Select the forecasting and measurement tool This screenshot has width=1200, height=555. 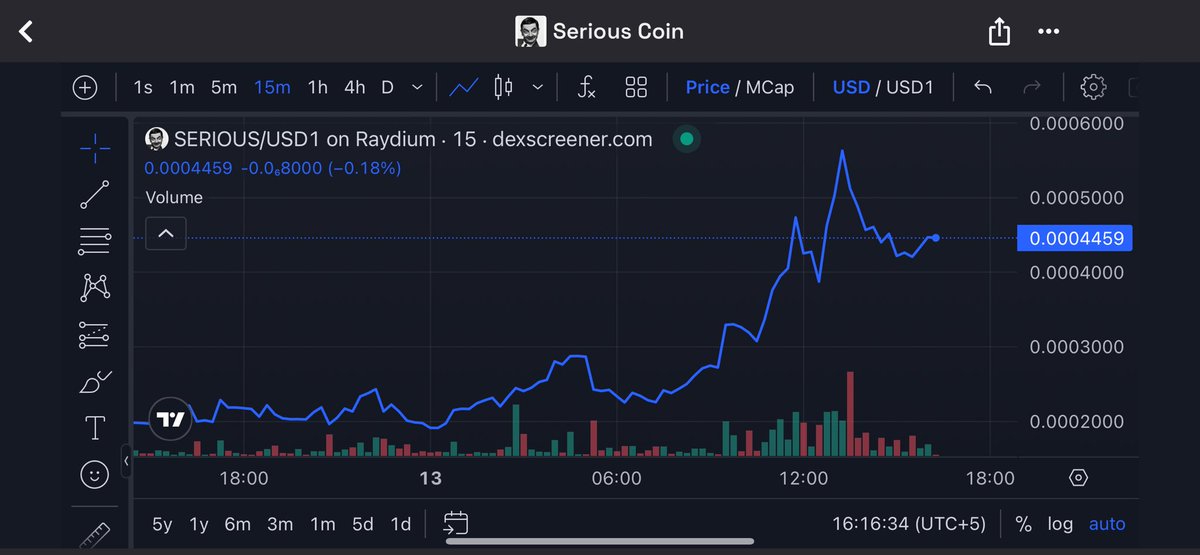point(95,335)
